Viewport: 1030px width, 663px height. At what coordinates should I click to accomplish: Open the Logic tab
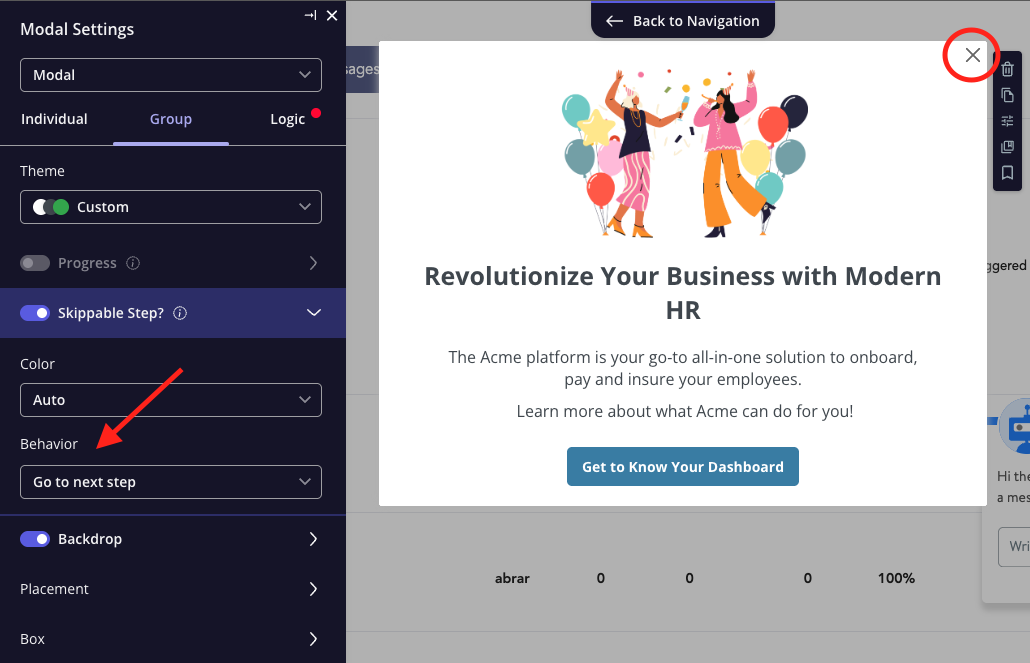288,119
